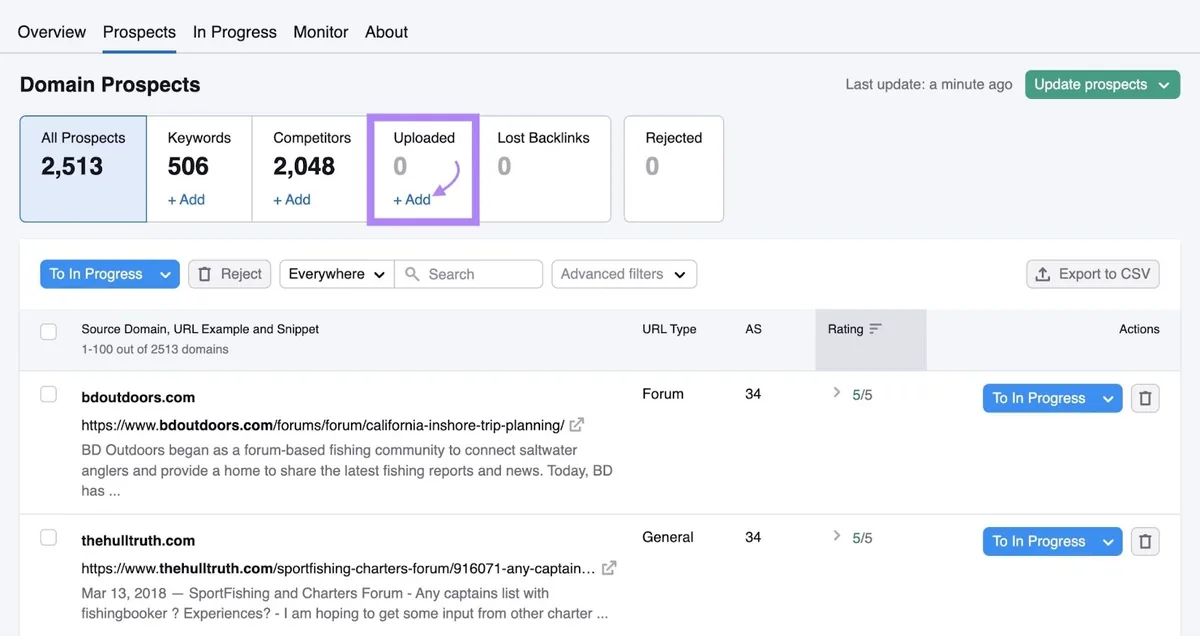The height and width of the screenshot is (636, 1200).
Task: Select the Uploaded prospects card
Action: [423, 168]
